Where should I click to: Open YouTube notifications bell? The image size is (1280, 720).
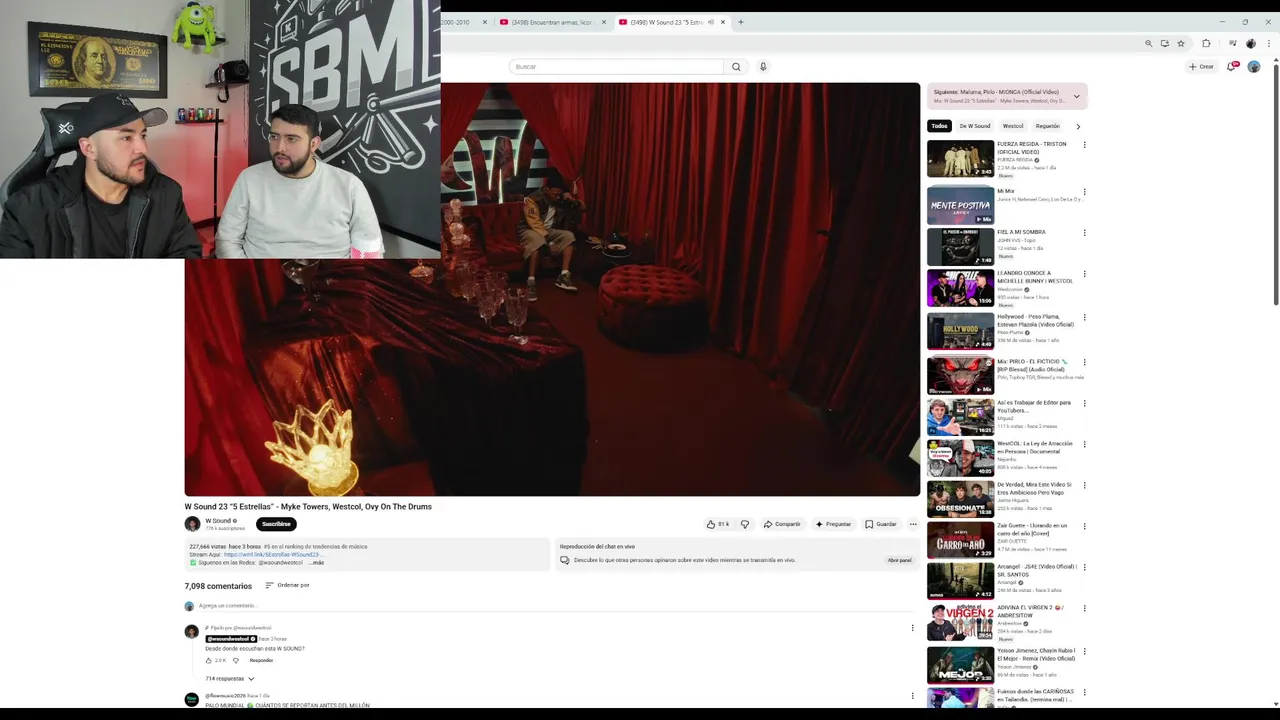pos(1232,67)
